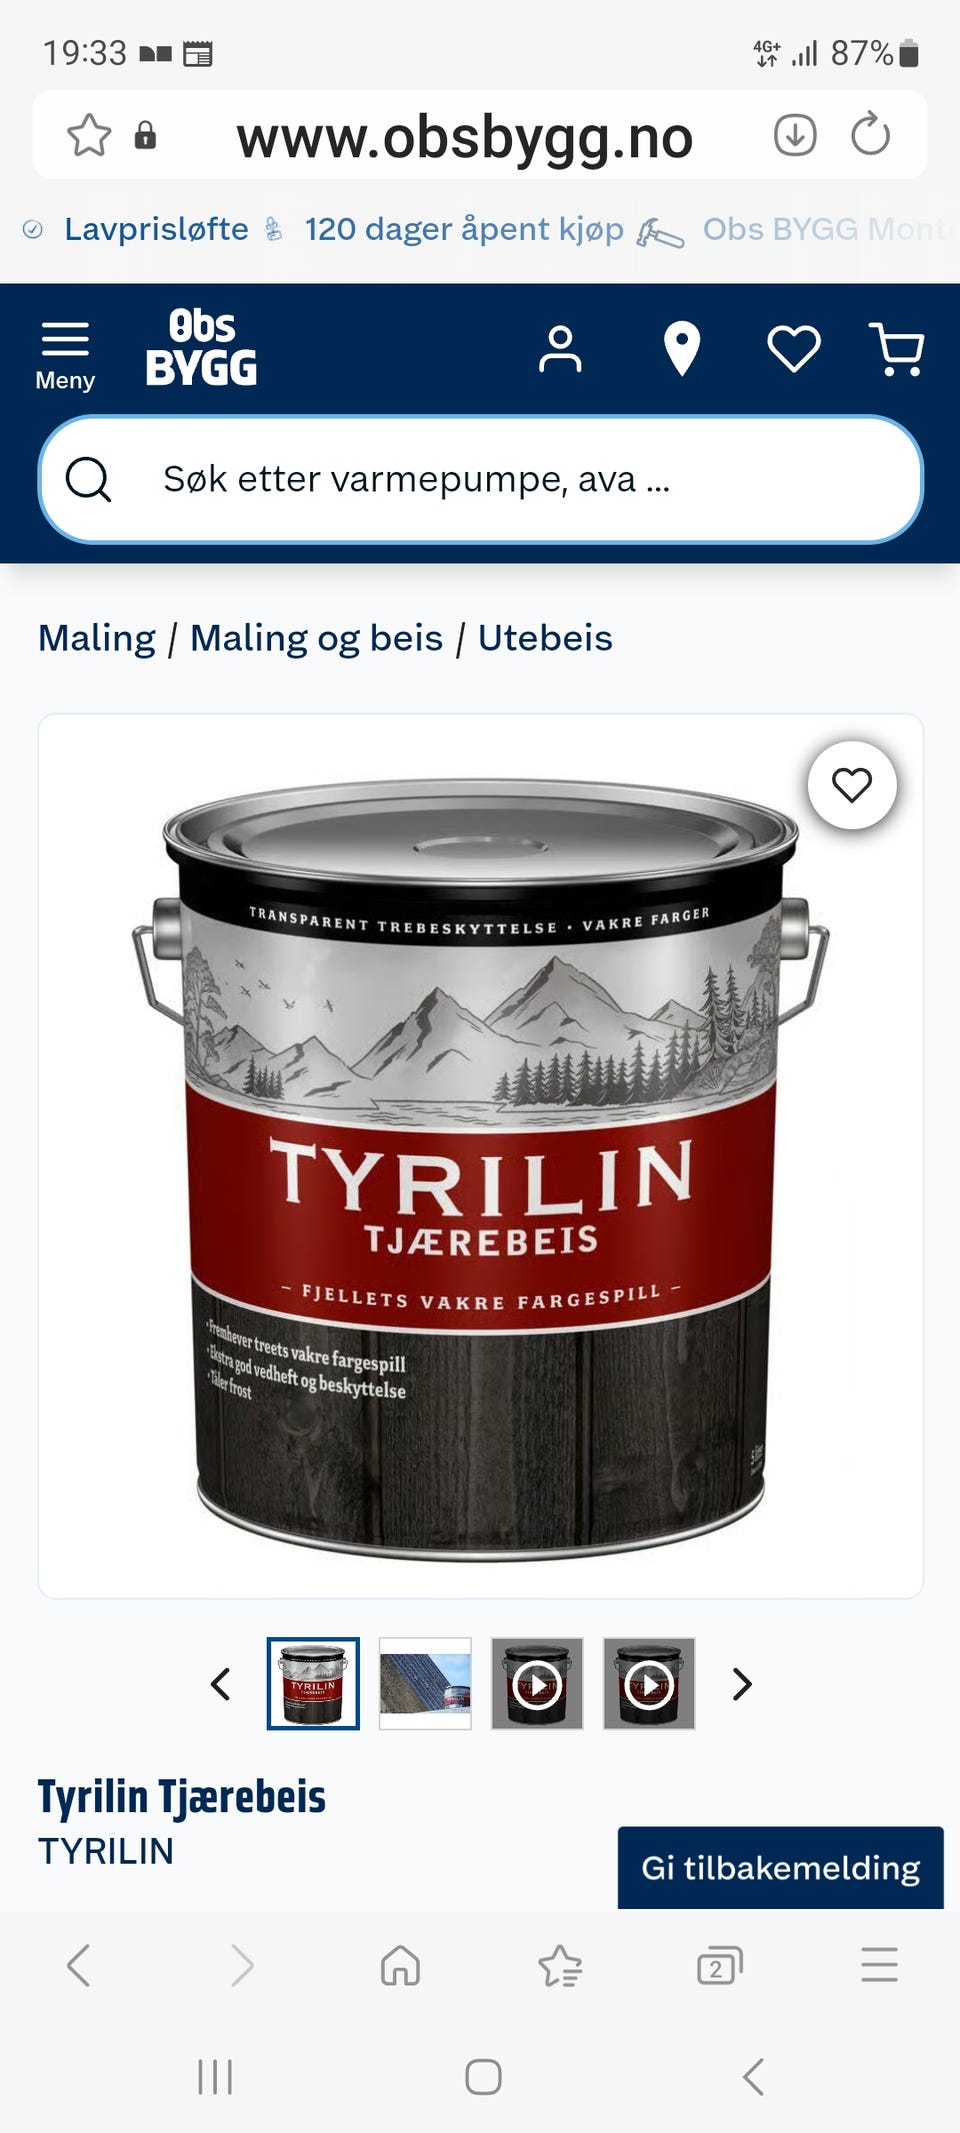Play the first product video thumbnail

pyautogui.click(x=537, y=1683)
